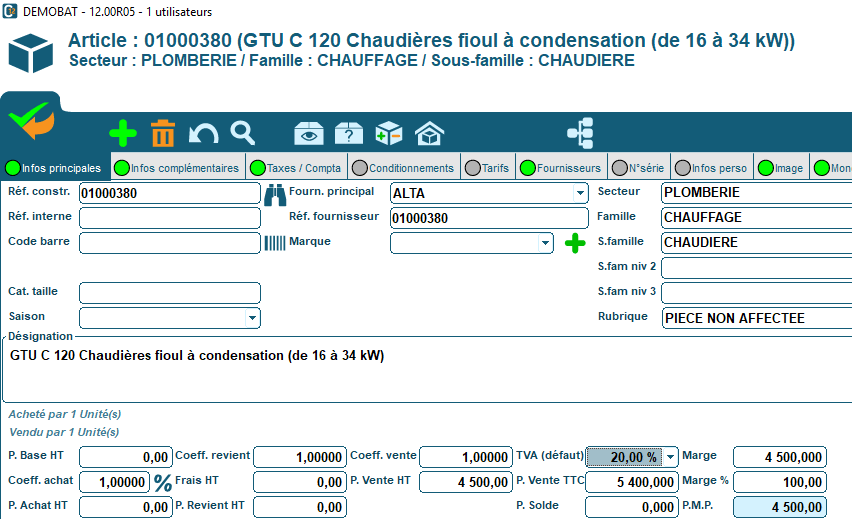
Task: Expand the Saison dropdown
Action: point(252,318)
